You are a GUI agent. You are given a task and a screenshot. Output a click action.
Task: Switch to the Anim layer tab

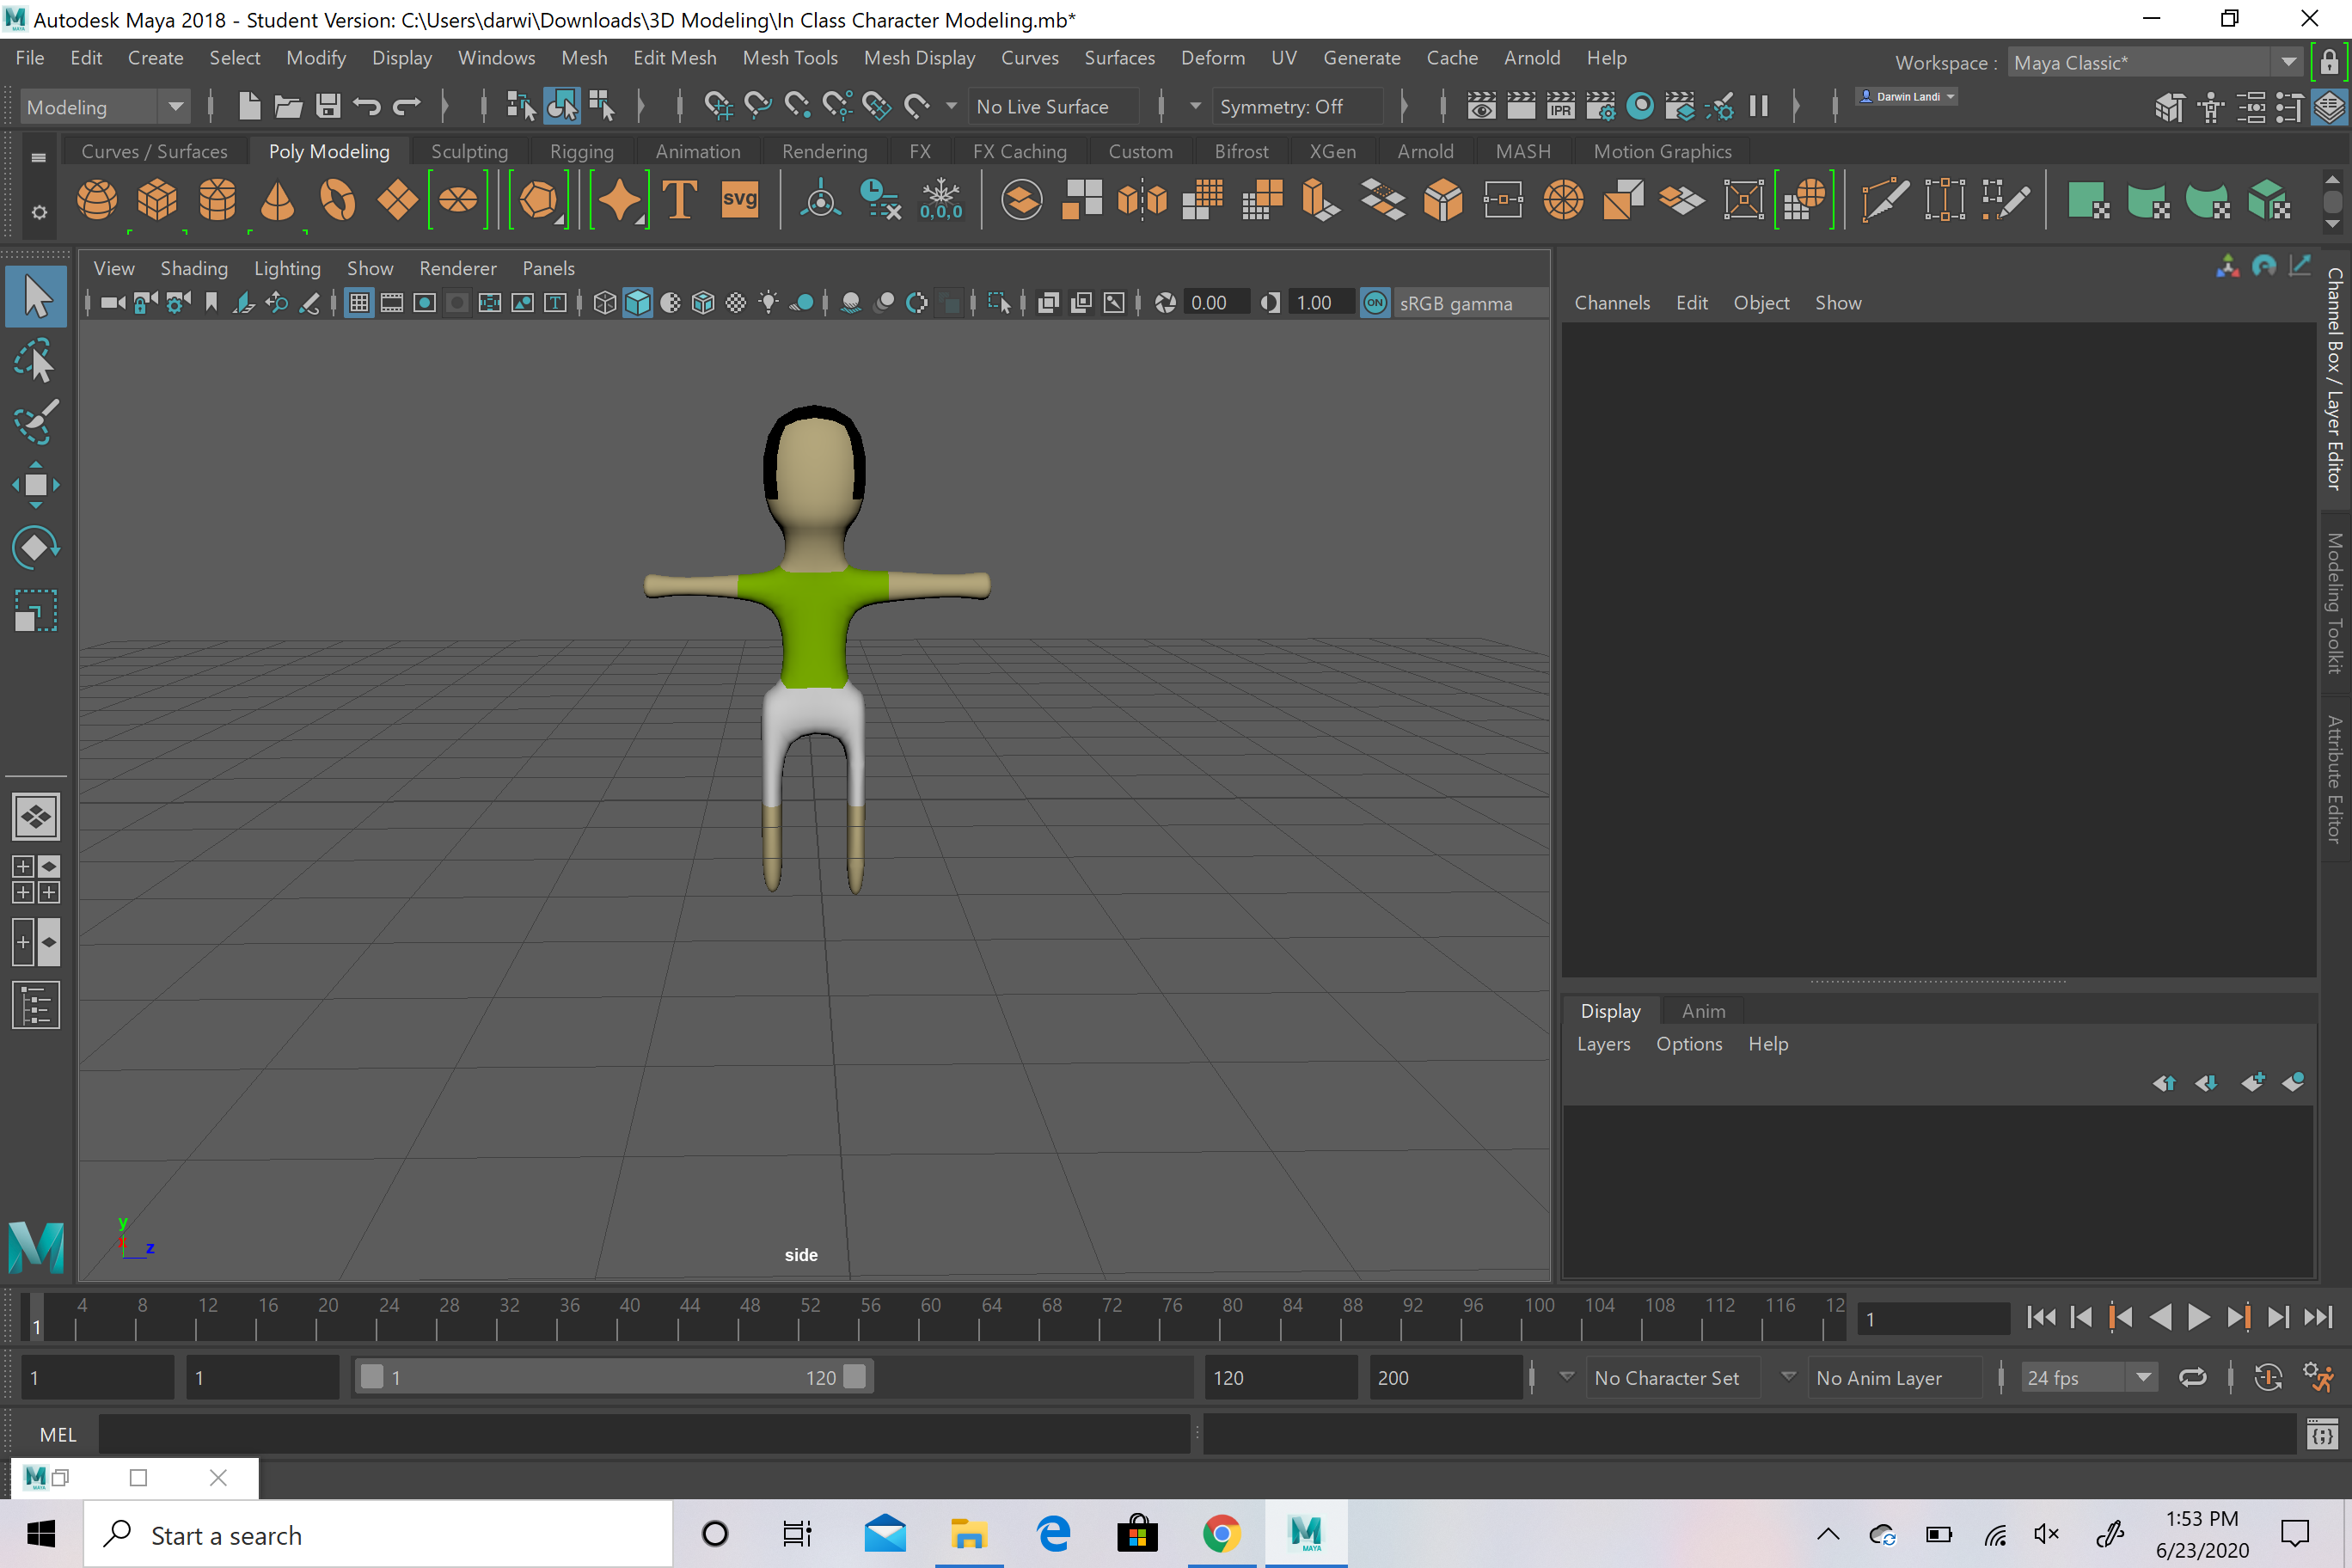[x=1703, y=1011]
